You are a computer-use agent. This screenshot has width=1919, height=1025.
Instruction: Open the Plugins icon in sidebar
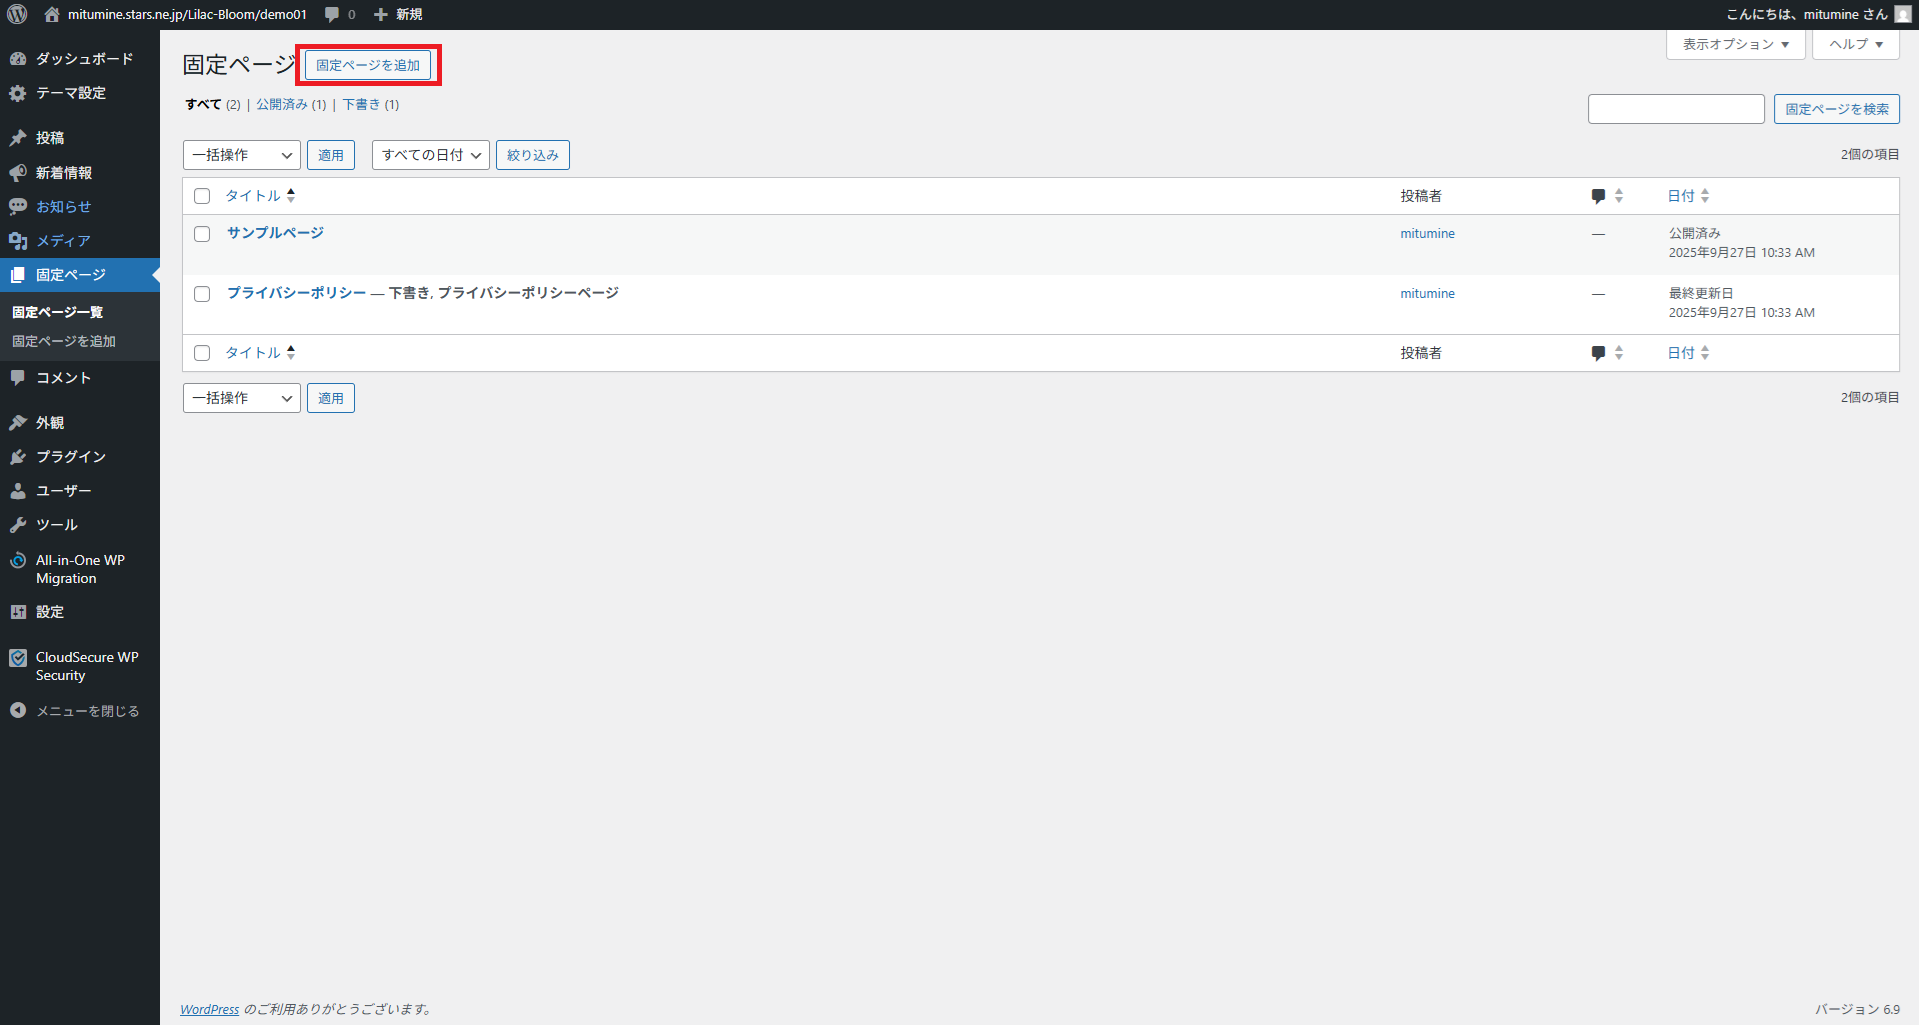pyautogui.click(x=18, y=457)
